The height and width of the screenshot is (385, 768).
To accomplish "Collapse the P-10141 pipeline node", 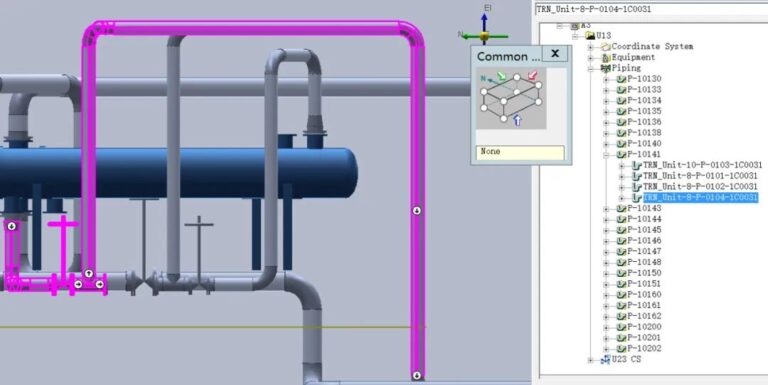I will click(x=606, y=155).
